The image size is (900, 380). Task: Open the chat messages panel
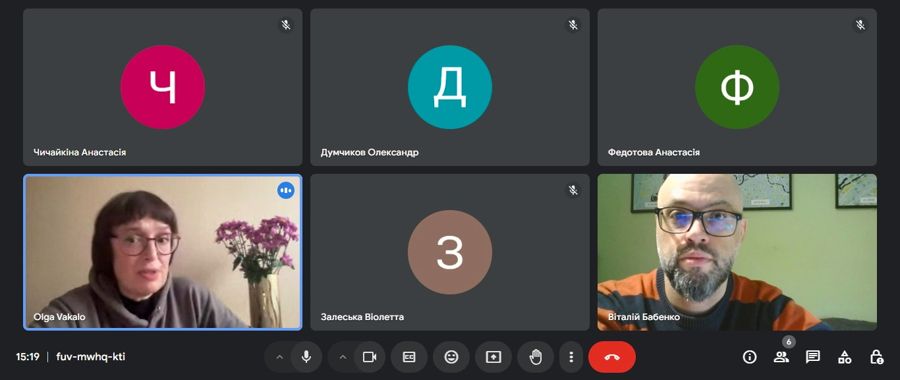pos(813,357)
